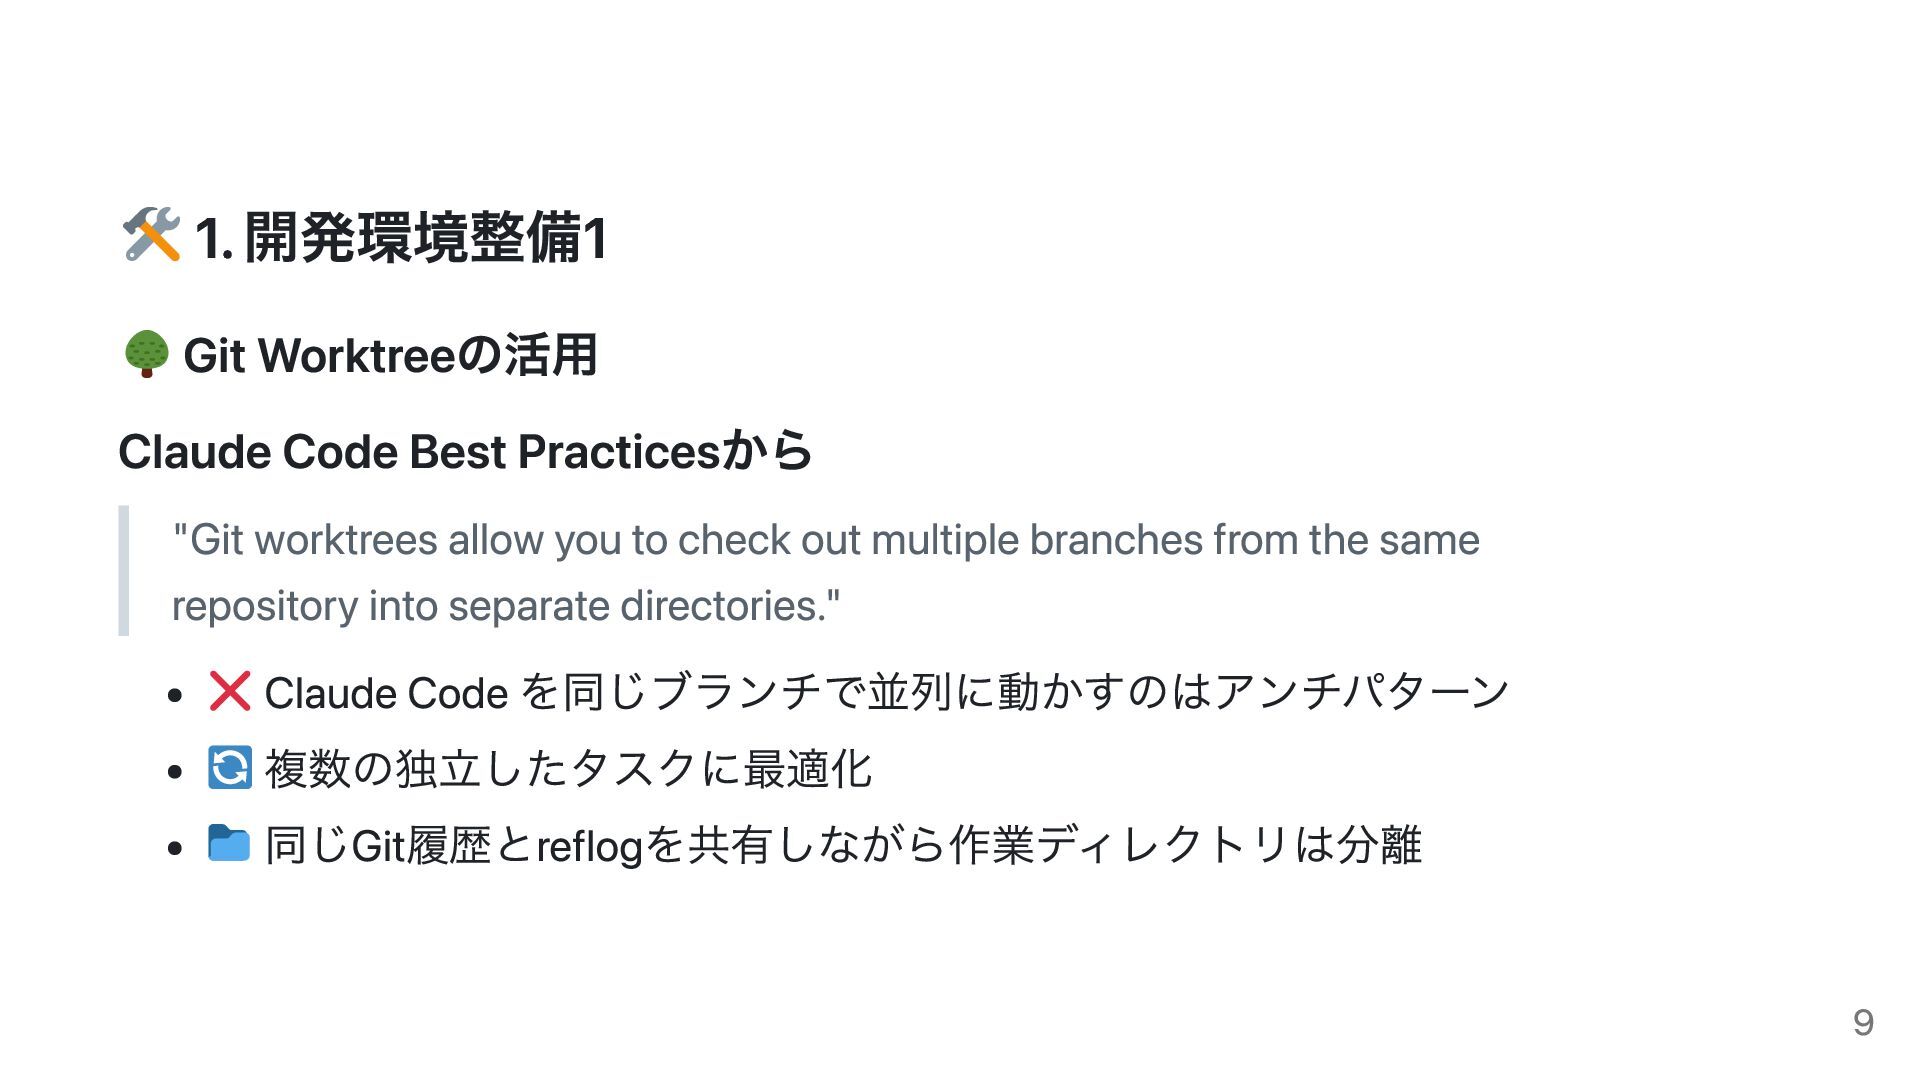
Task: Click the hammer and wrench emoji icon
Action: 151,236
